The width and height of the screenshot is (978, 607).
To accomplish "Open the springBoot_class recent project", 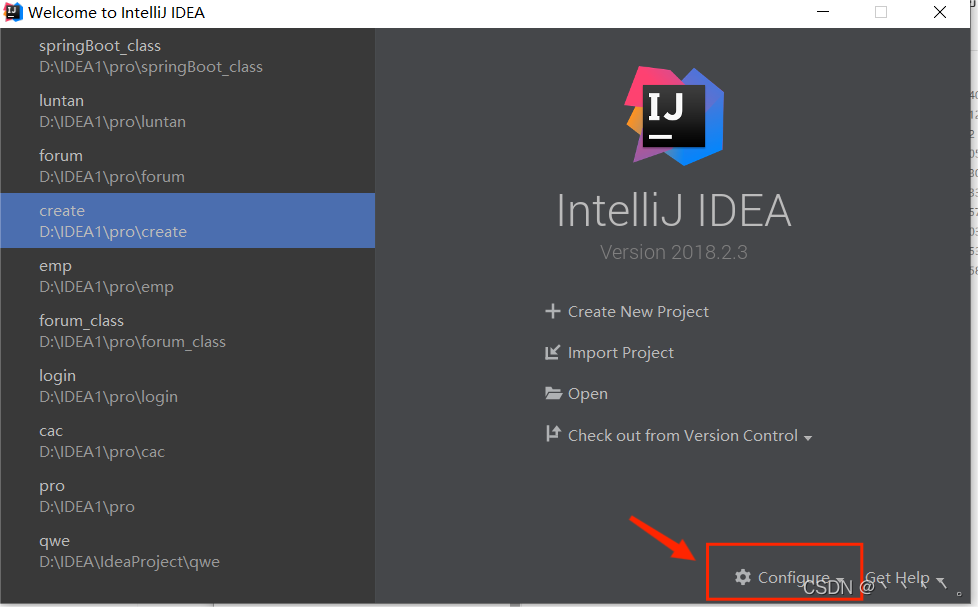I will [x=188, y=56].
